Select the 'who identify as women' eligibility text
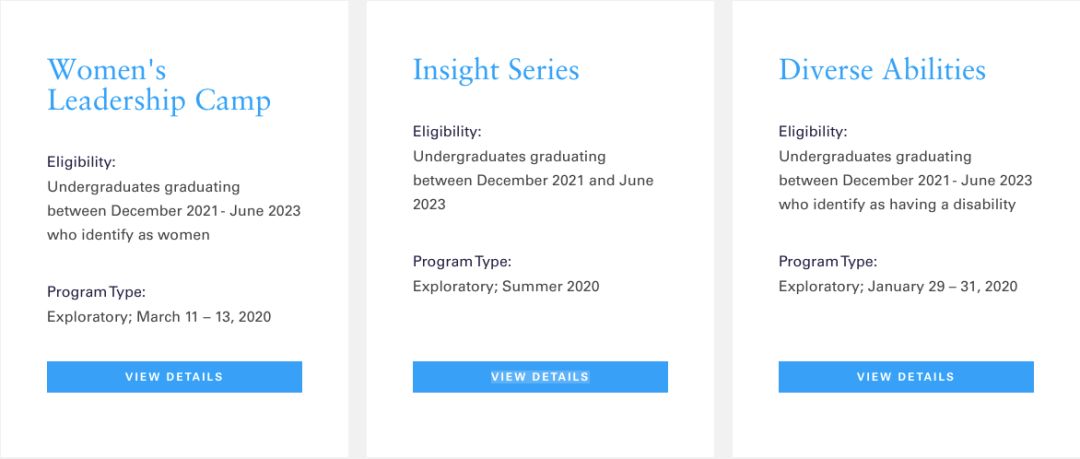This screenshot has height=459, width=1080. [x=128, y=235]
